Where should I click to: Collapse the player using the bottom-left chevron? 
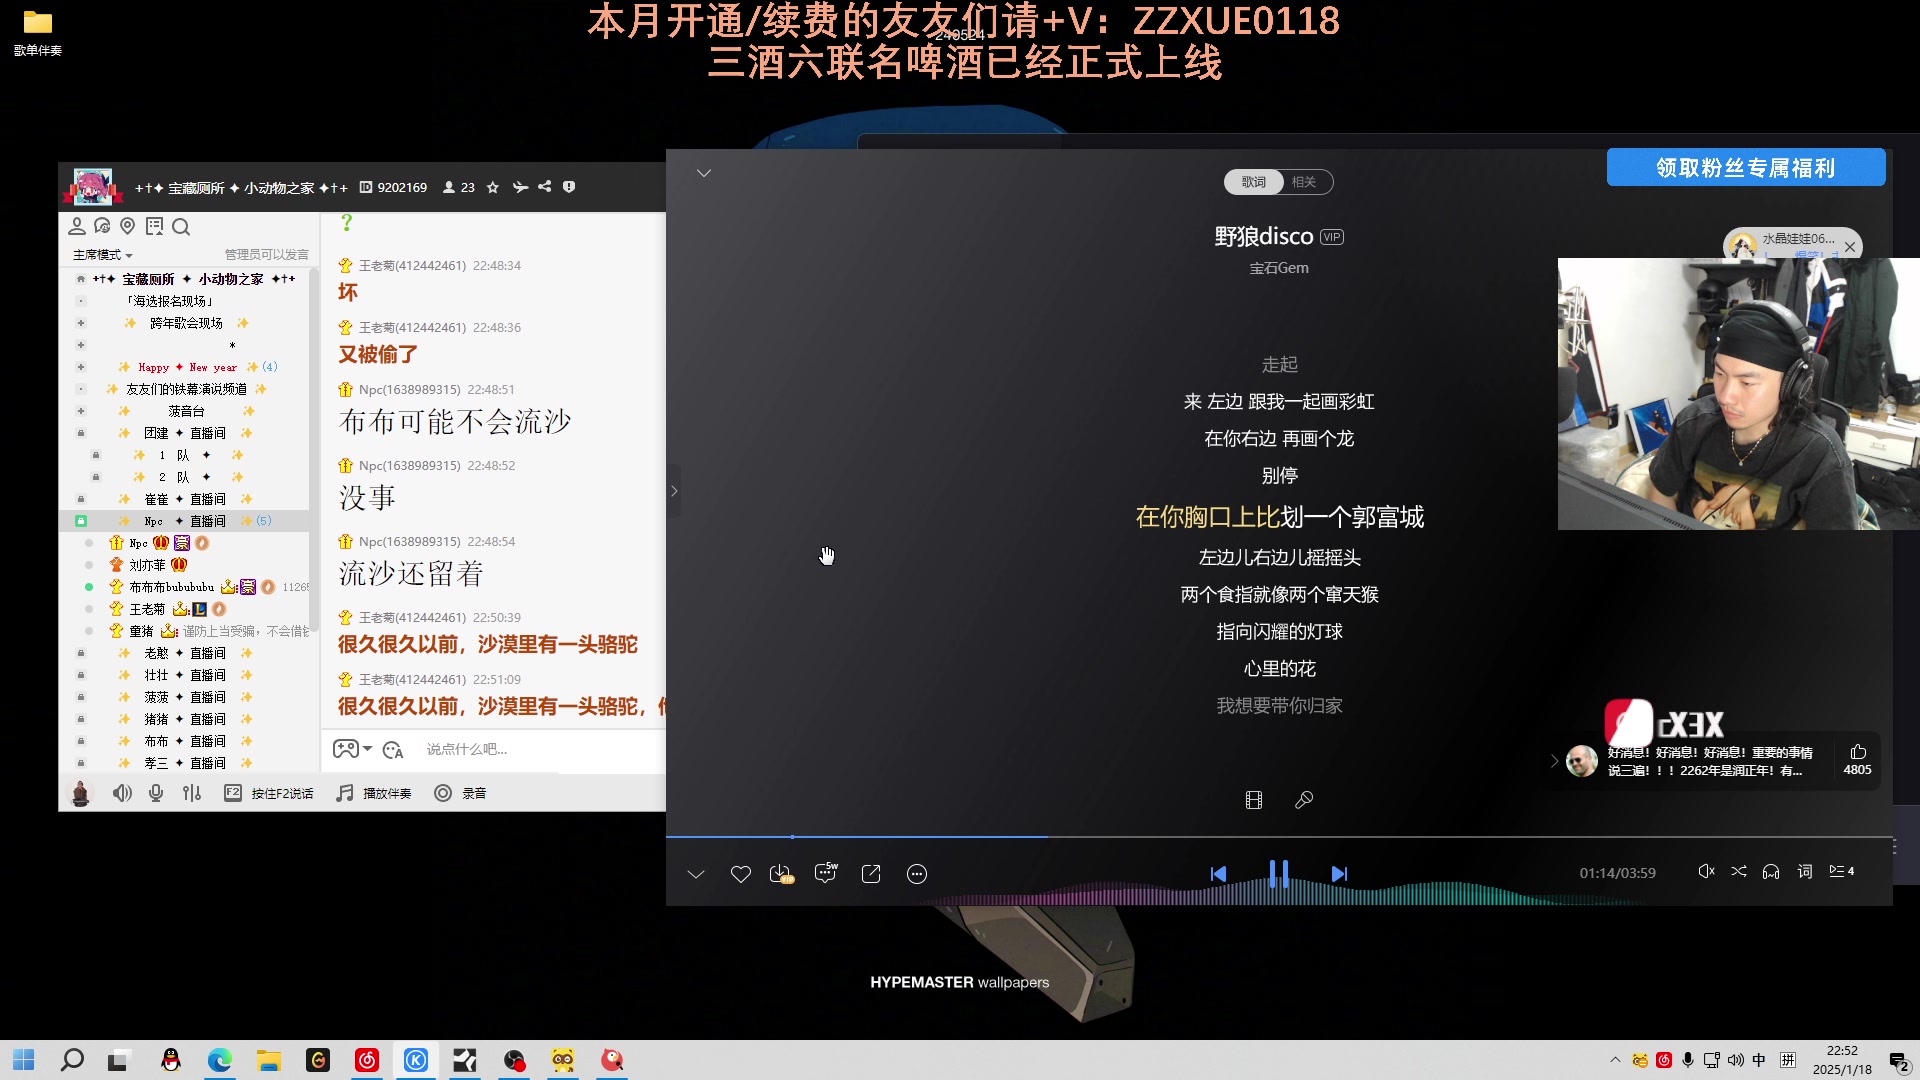[696, 874]
